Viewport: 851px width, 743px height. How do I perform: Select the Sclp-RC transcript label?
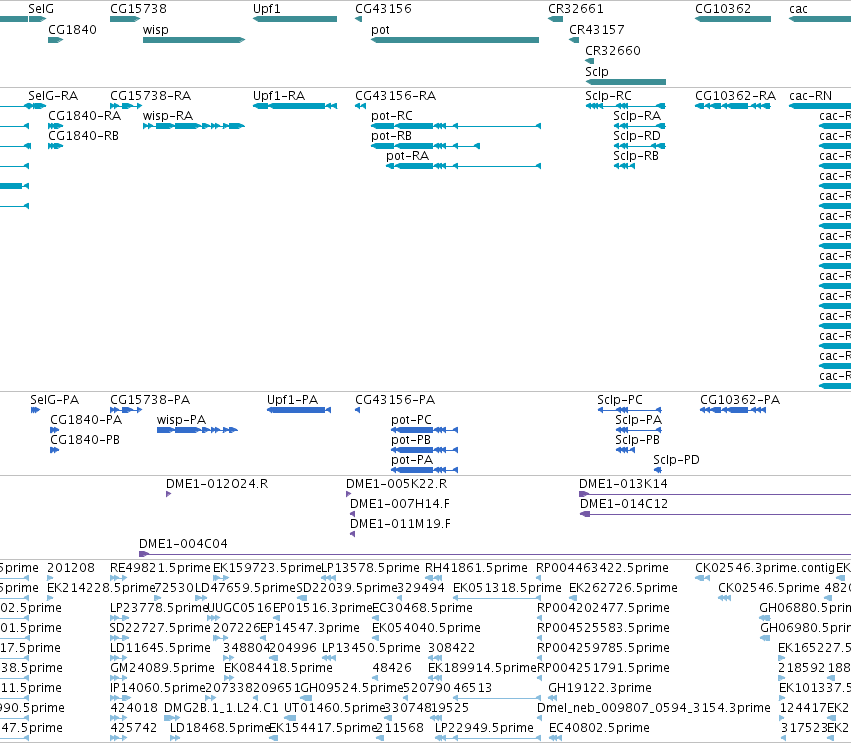tap(608, 96)
